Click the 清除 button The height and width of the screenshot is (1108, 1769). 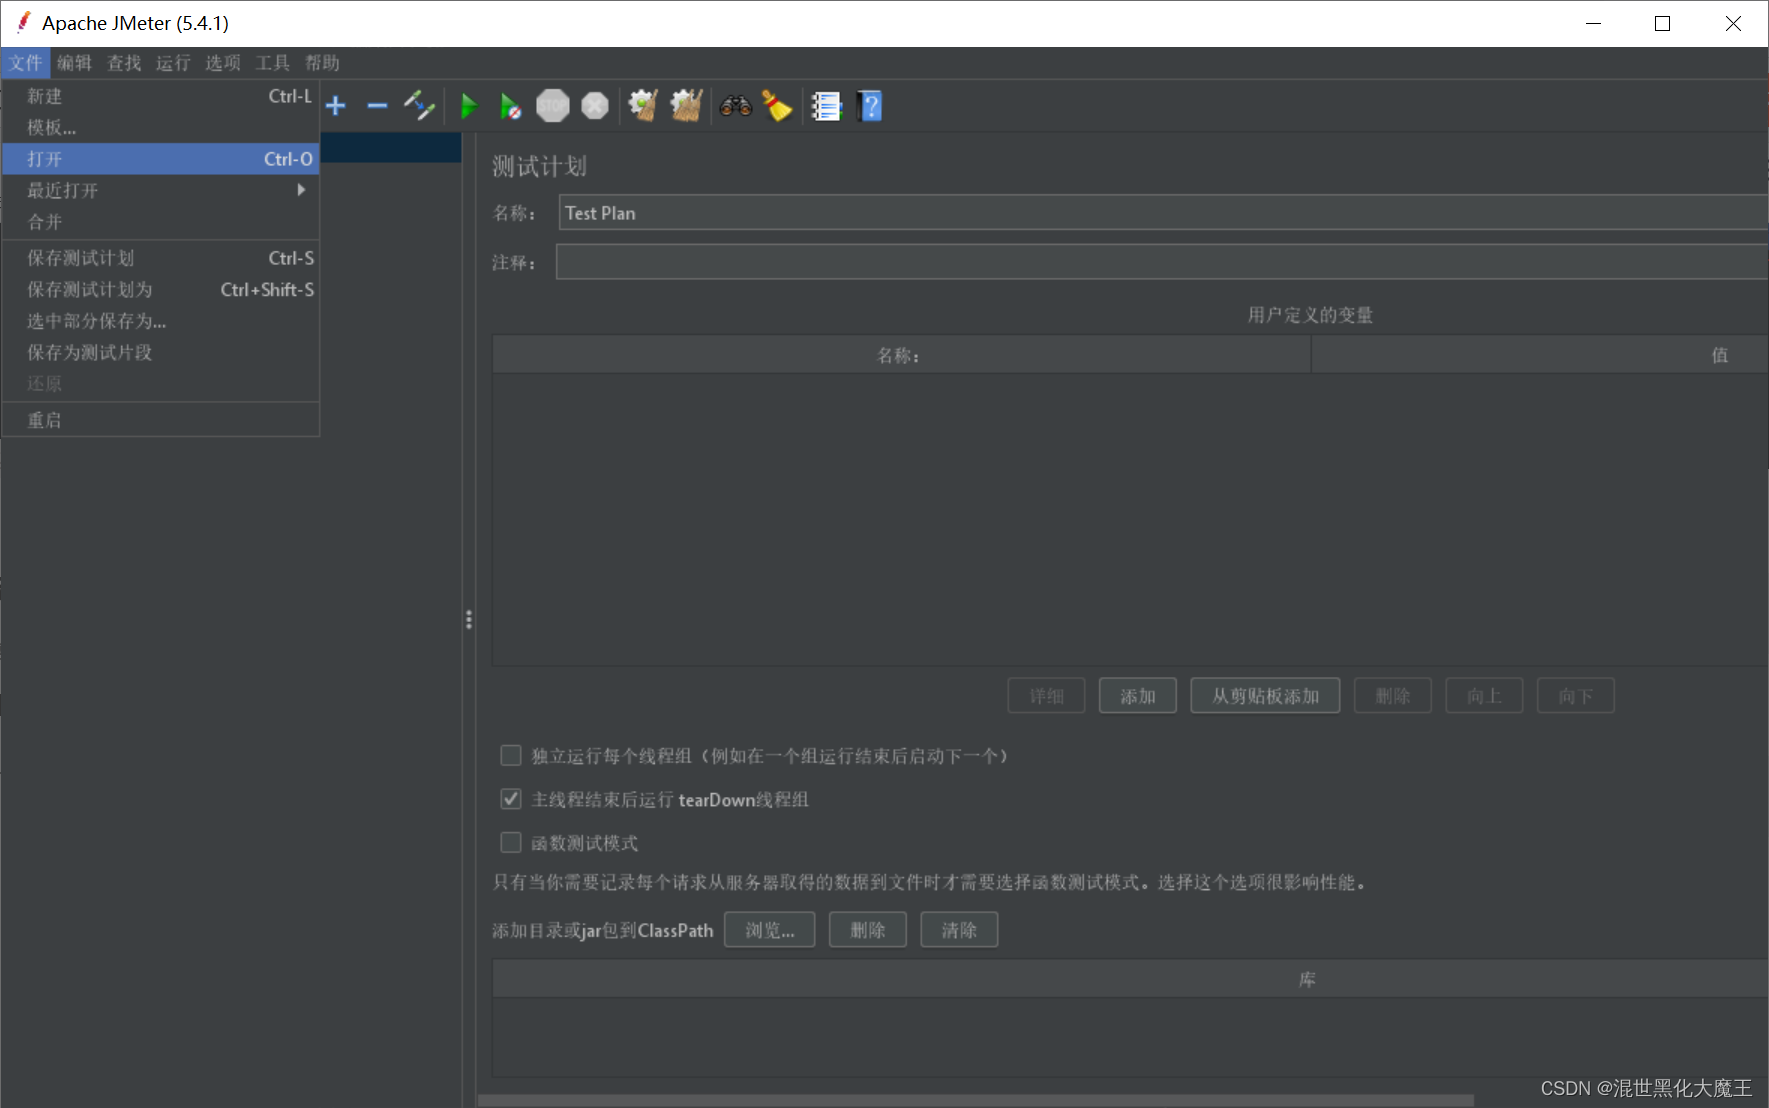pos(959,930)
